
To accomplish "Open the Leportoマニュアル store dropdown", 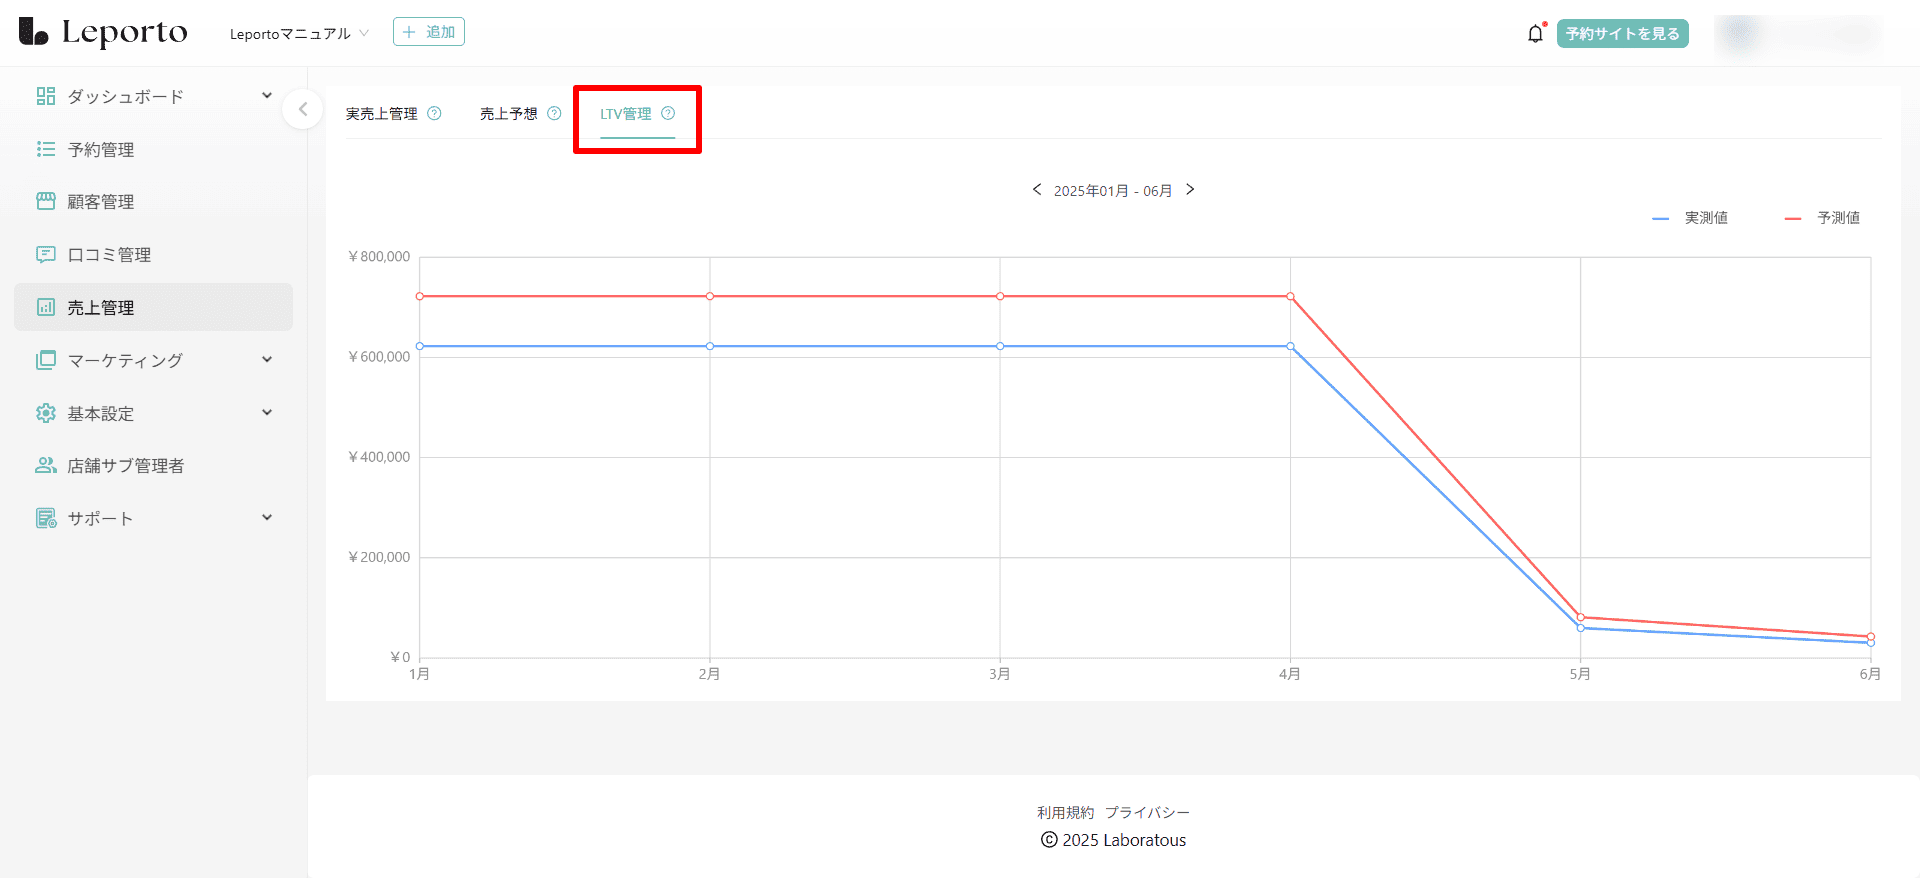I will coord(299,34).
